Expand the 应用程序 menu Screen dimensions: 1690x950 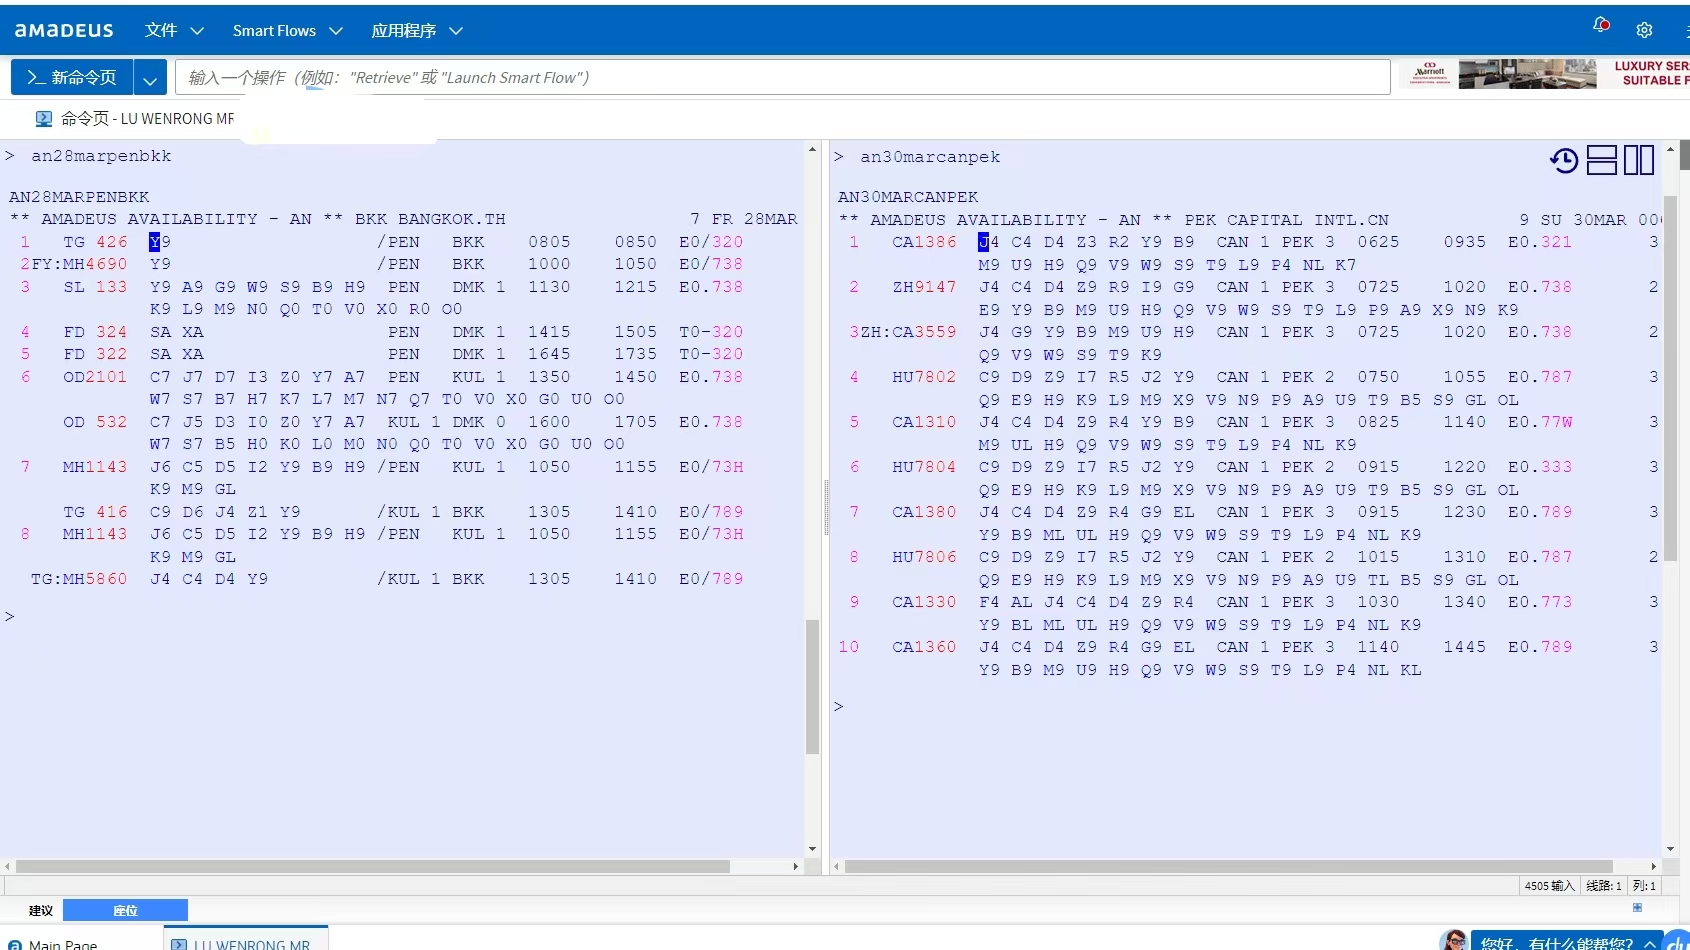point(417,31)
